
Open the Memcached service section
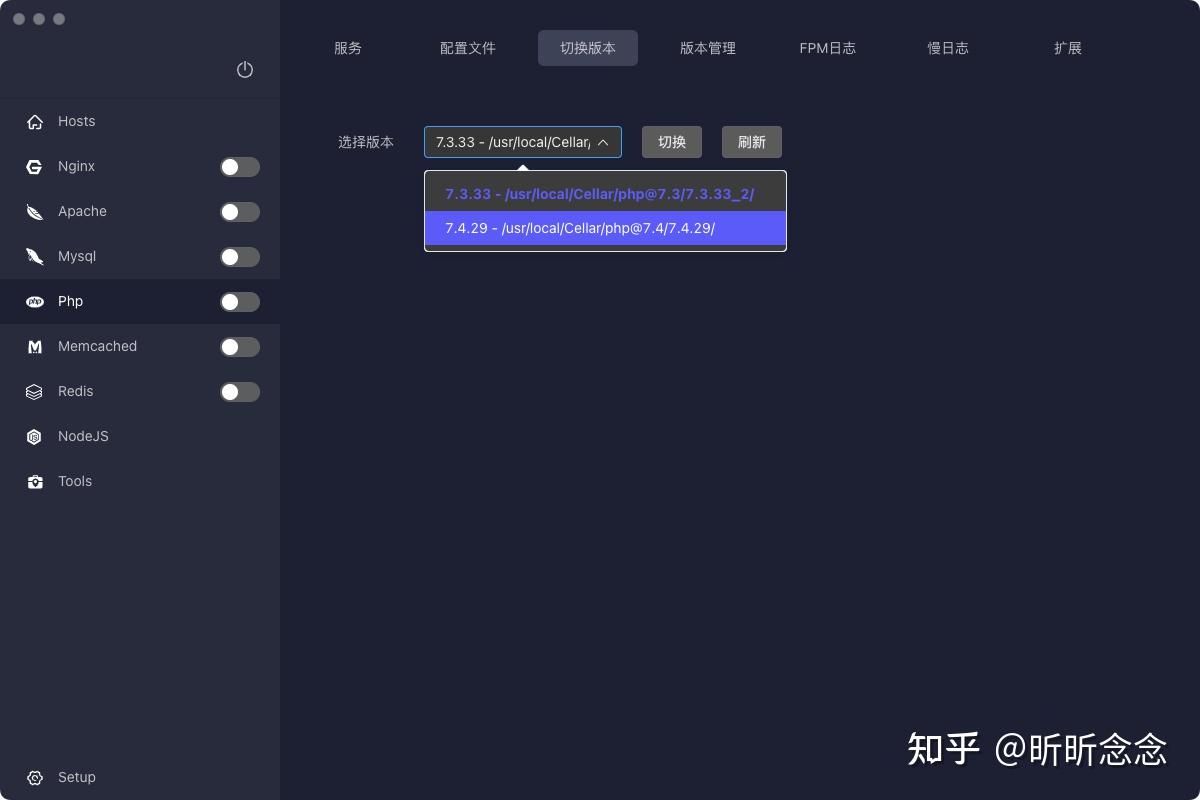coord(35,346)
